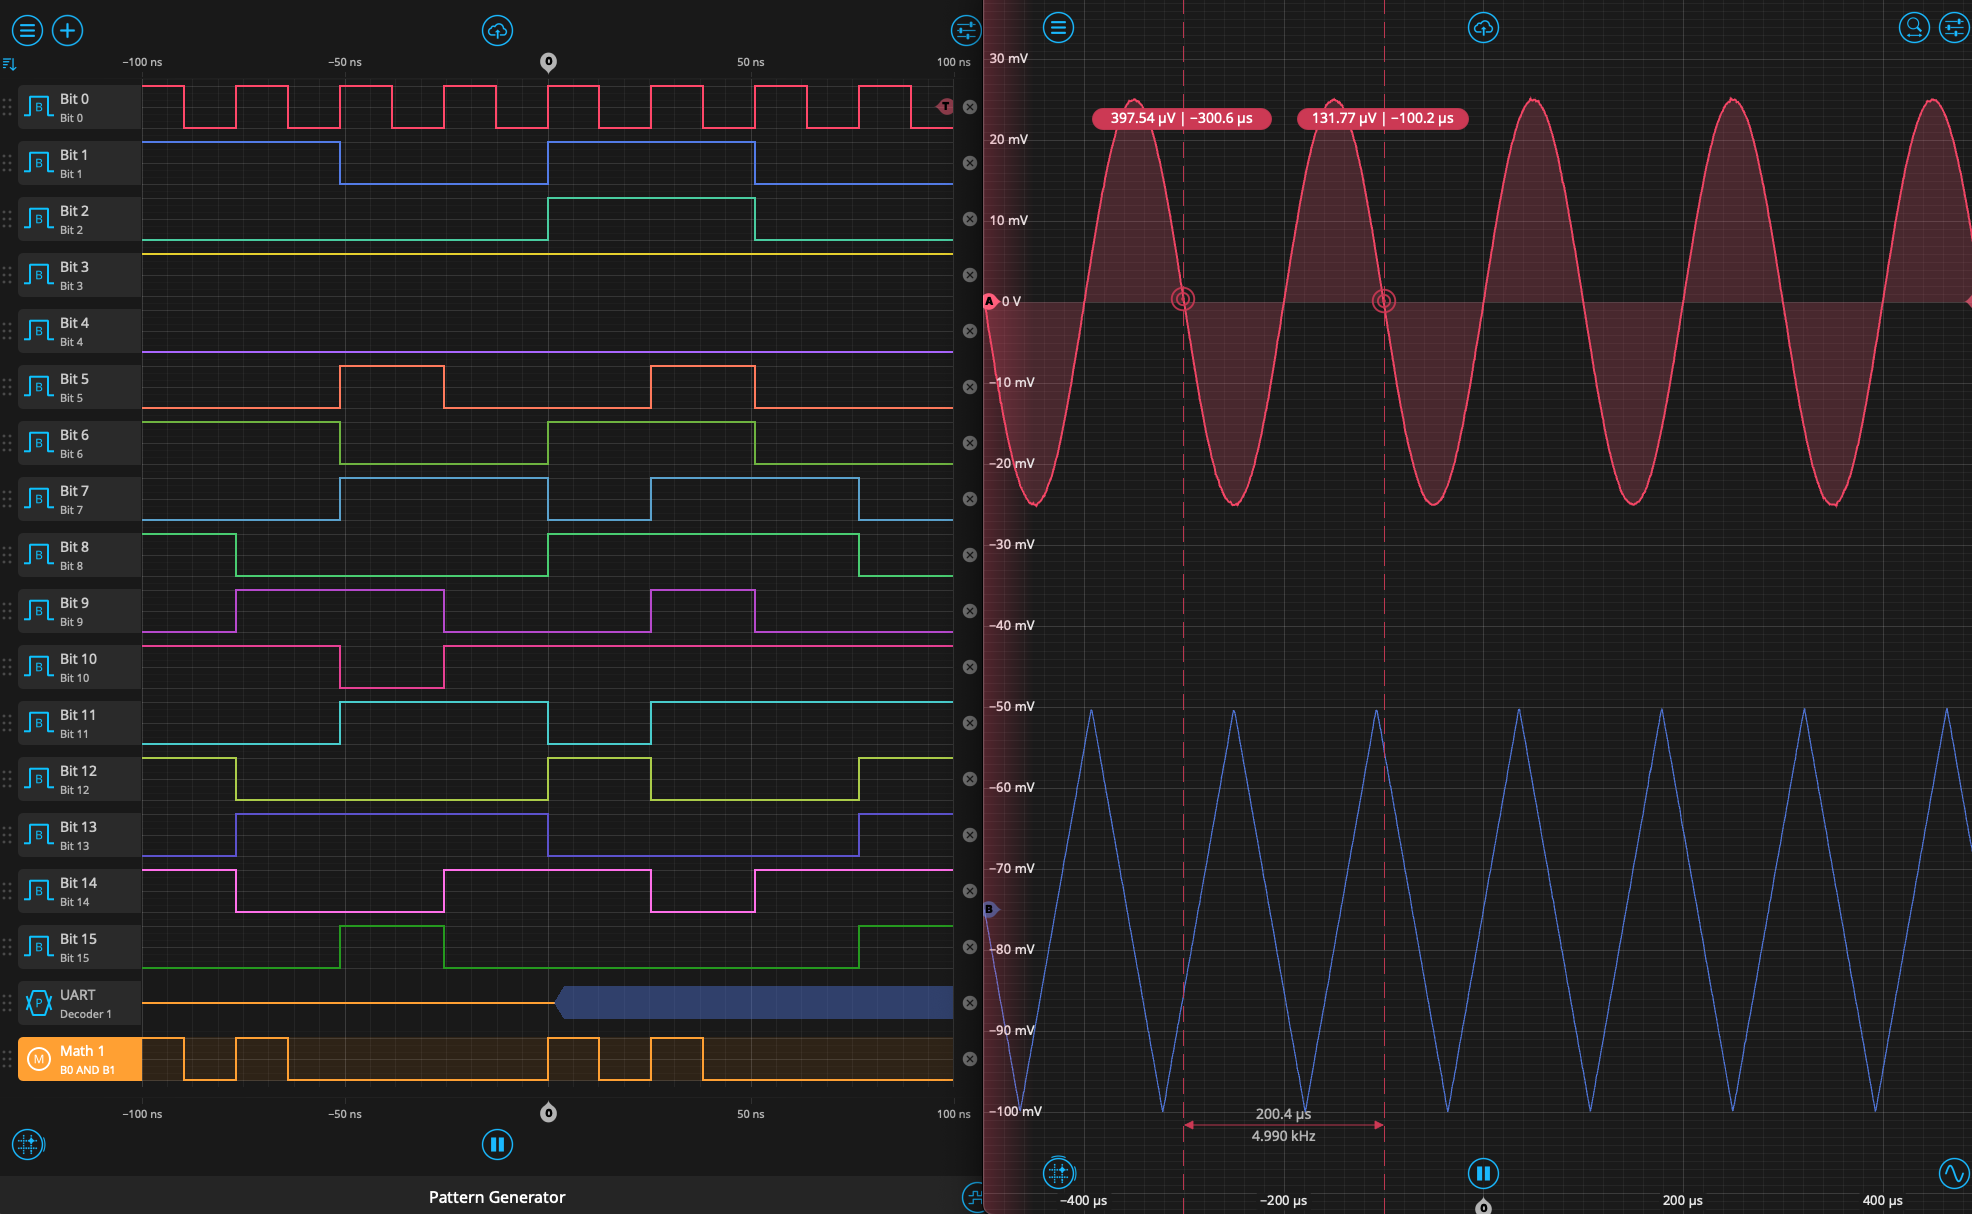Image resolution: width=1972 pixels, height=1214 pixels.
Task: Open the oscilloscope hamburger menu
Action: click(1059, 27)
